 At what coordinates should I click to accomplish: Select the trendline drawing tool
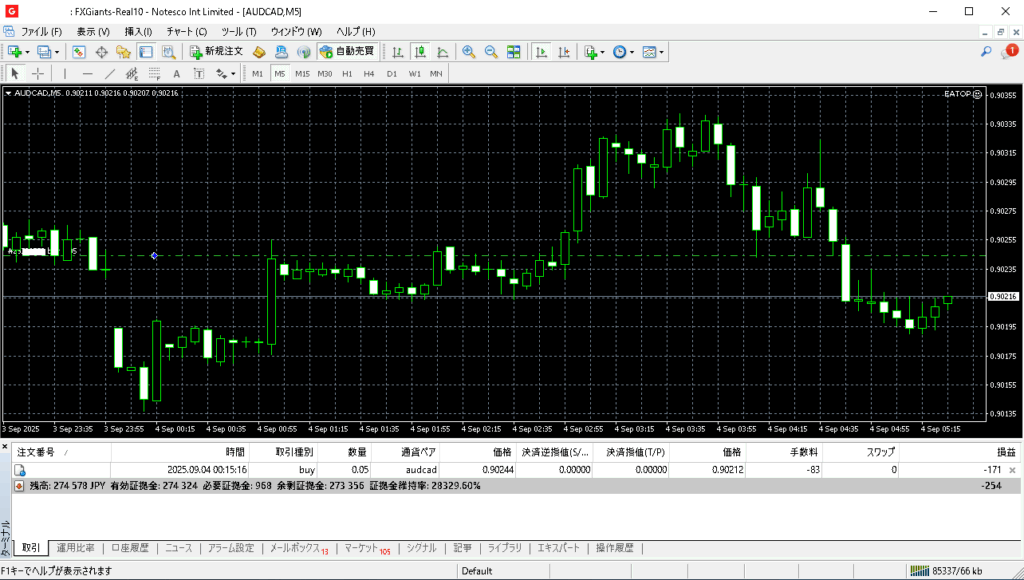point(110,73)
